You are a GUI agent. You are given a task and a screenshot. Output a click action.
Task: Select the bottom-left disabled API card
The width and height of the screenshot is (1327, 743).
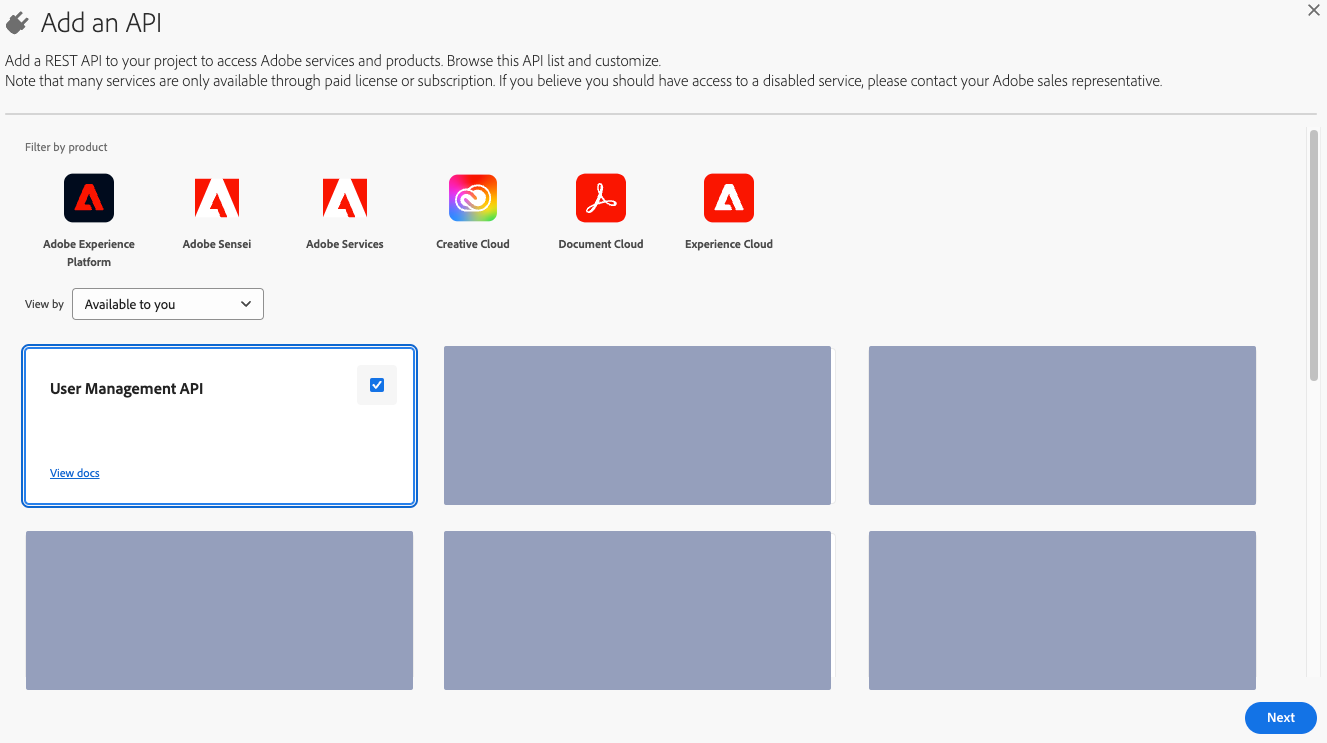(x=219, y=610)
